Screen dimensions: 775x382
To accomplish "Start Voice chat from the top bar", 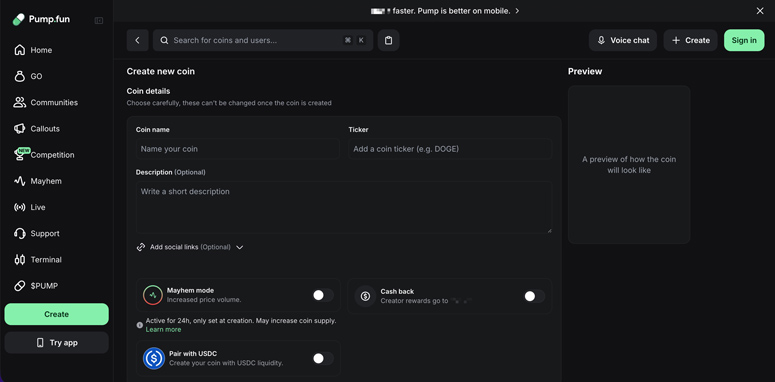I will (623, 41).
